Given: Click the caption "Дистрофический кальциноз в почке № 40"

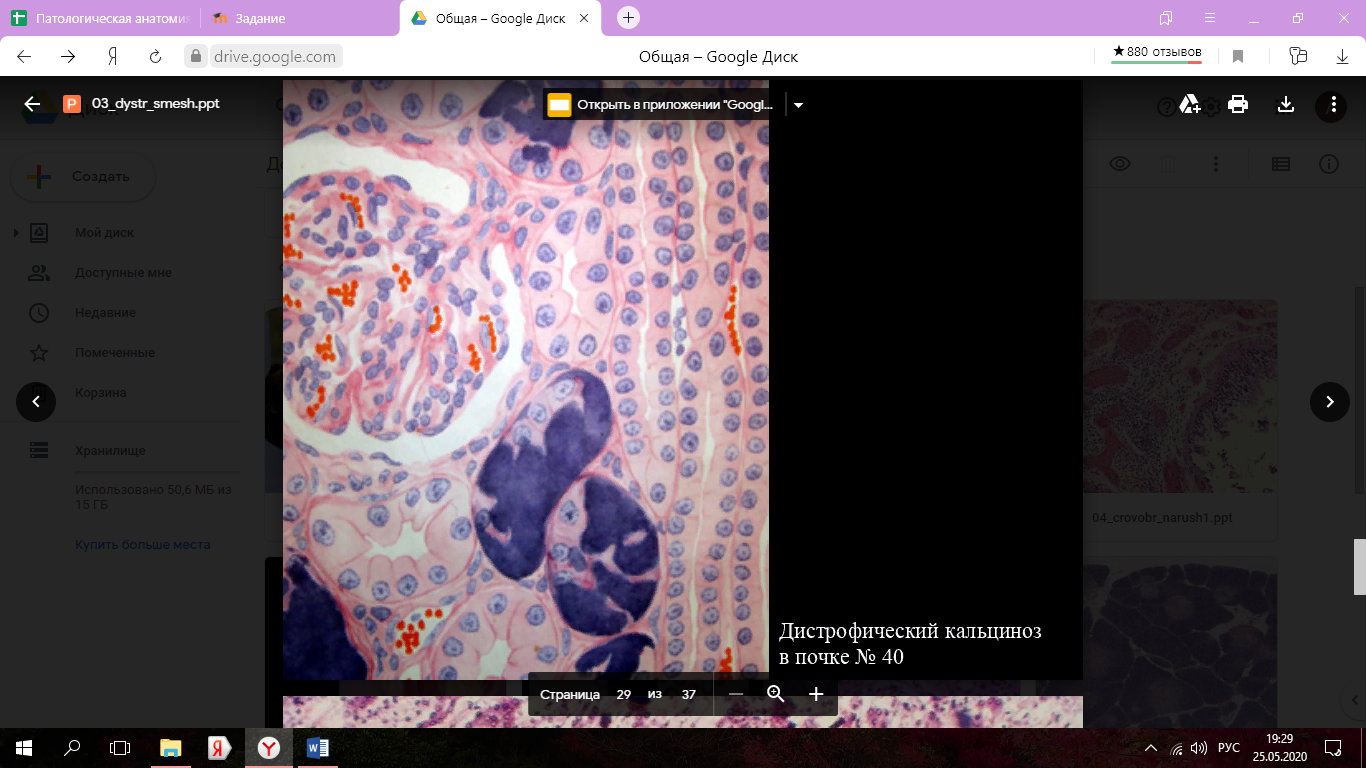Looking at the screenshot, I should (x=910, y=644).
